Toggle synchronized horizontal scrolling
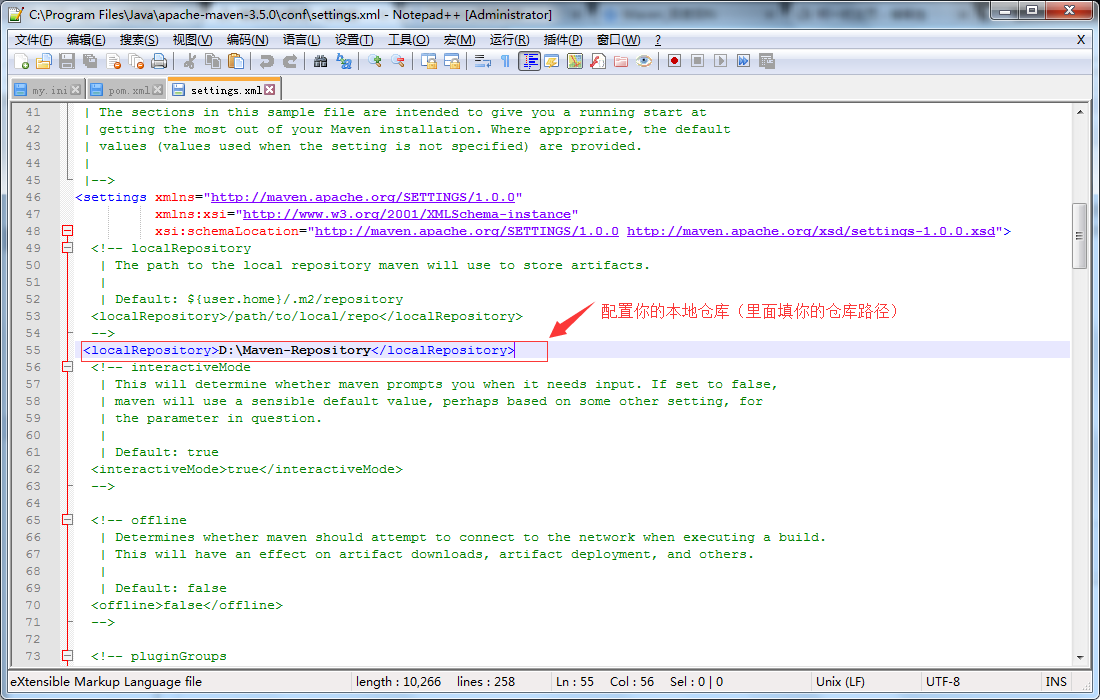 [x=452, y=62]
